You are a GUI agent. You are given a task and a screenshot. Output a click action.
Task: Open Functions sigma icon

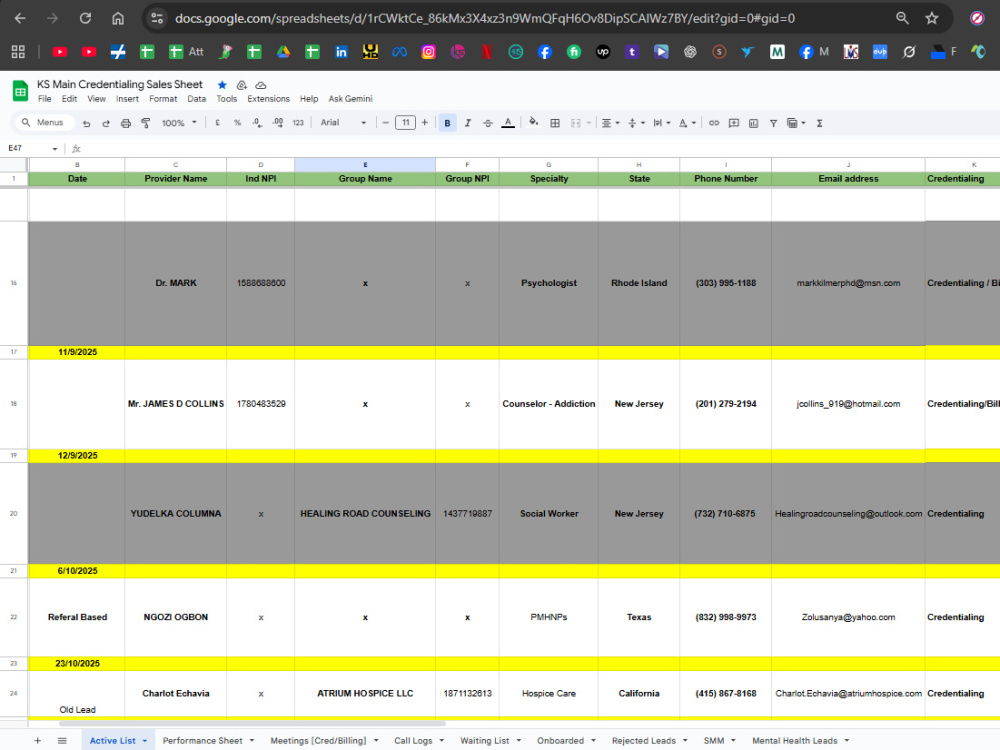point(820,123)
